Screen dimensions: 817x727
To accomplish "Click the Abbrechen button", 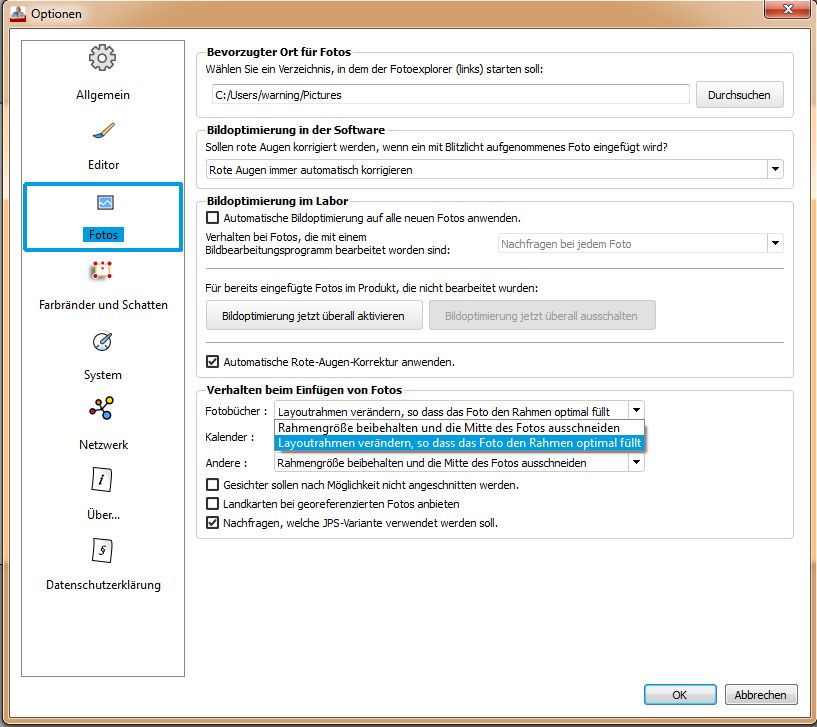I will (x=761, y=695).
